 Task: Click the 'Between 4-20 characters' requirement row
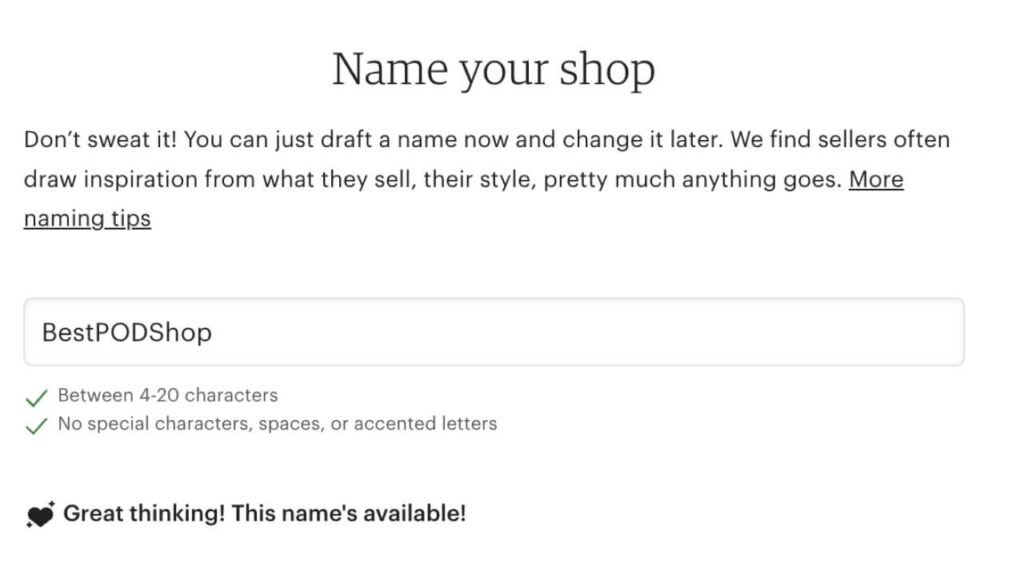tap(167, 395)
